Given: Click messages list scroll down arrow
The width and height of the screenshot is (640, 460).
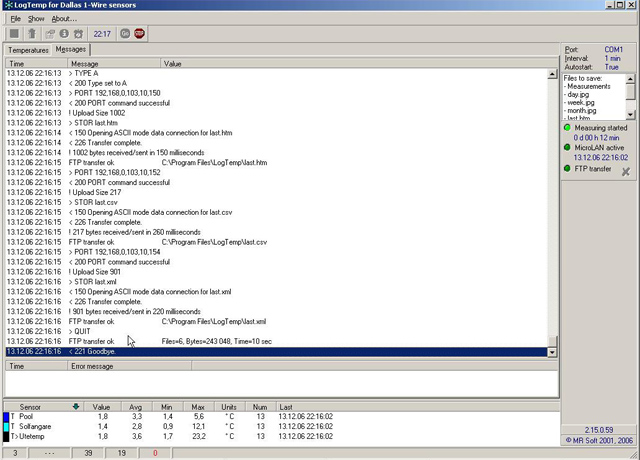Looking at the screenshot, I should click(551, 352).
